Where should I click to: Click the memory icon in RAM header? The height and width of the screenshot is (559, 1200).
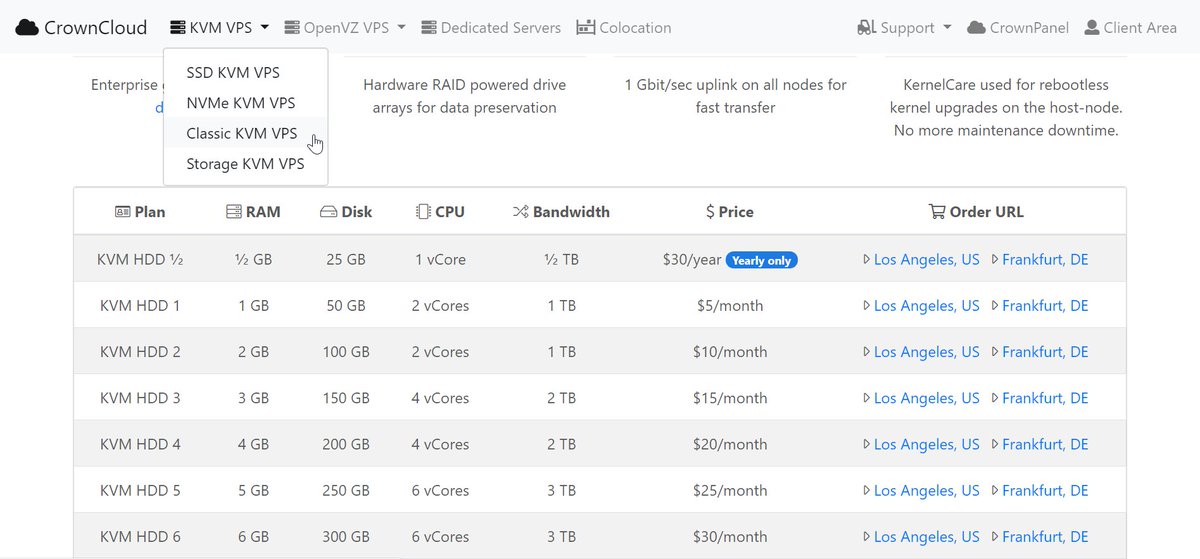tap(234, 212)
